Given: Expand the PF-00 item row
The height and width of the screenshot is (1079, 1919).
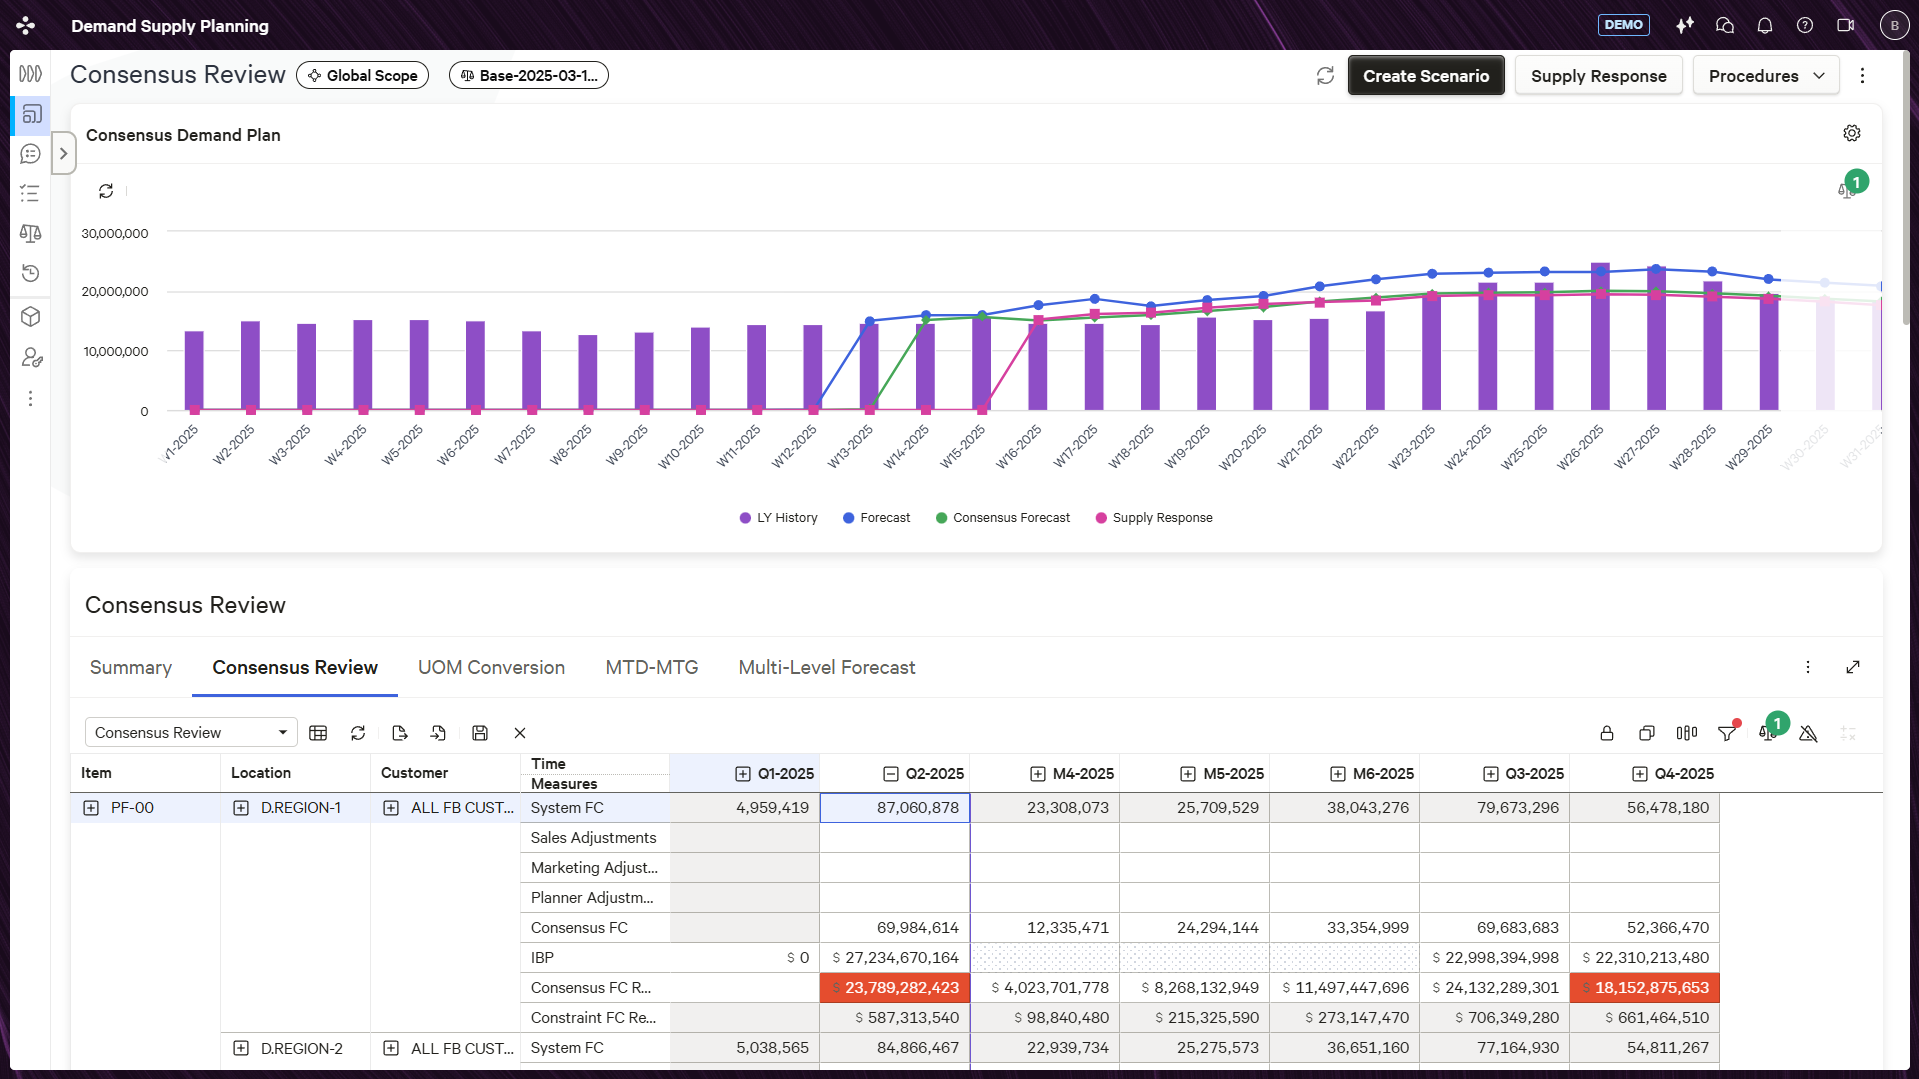Looking at the screenshot, I should (x=91, y=808).
